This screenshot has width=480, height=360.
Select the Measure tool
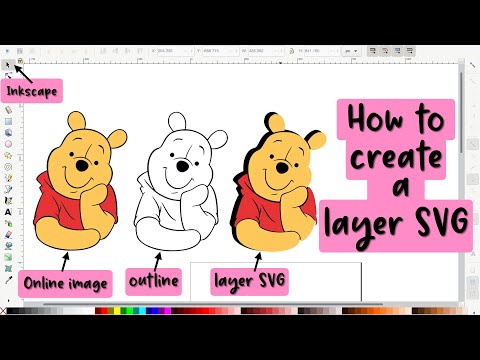point(8,110)
